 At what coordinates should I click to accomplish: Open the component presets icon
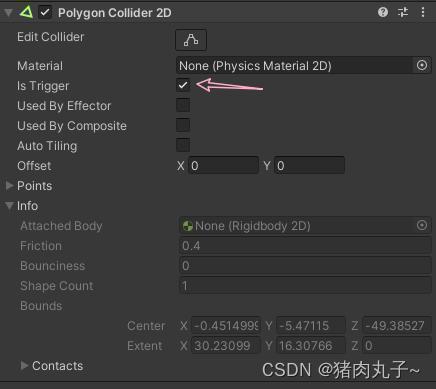(403, 12)
